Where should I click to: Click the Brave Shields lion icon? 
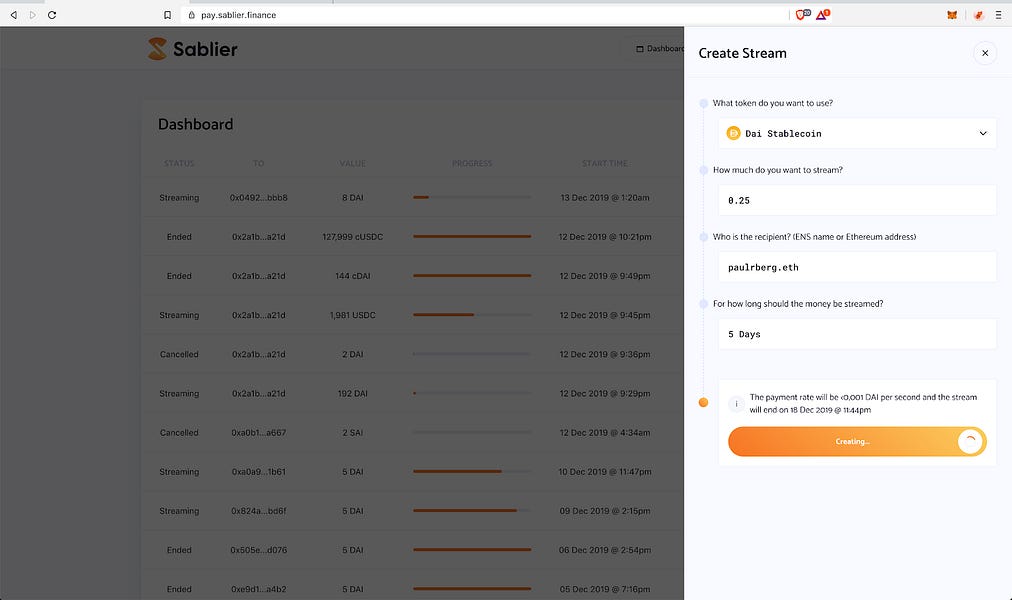801,15
